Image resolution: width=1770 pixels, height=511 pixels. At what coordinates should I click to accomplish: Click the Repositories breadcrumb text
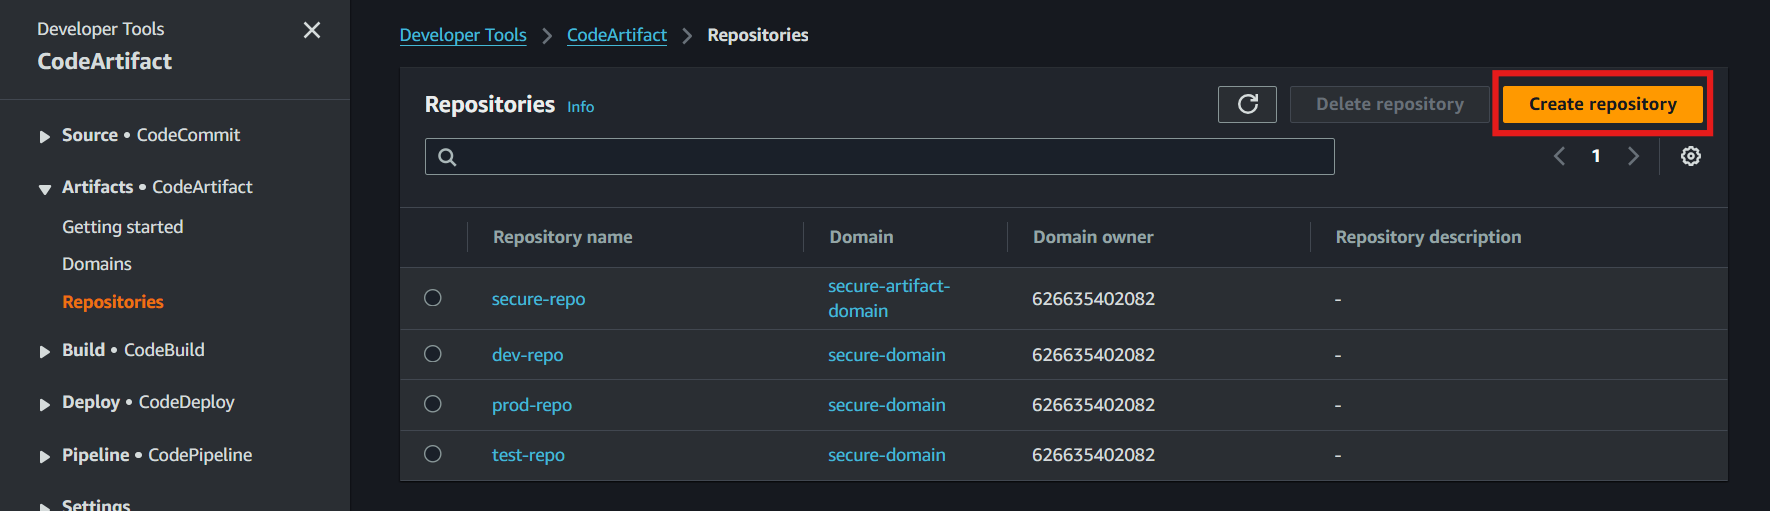coord(758,35)
